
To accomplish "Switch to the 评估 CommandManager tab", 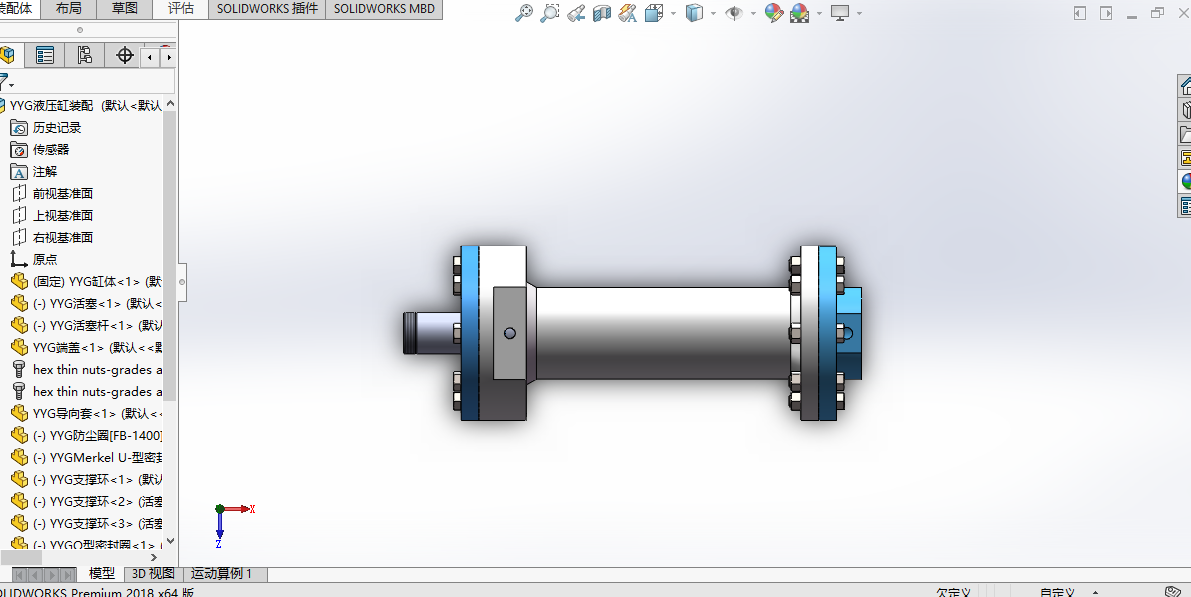I will [x=181, y=8].
